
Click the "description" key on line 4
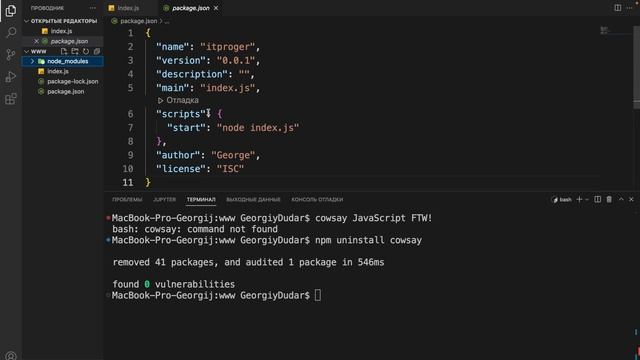pyautogui.click(x=192, y=74)
